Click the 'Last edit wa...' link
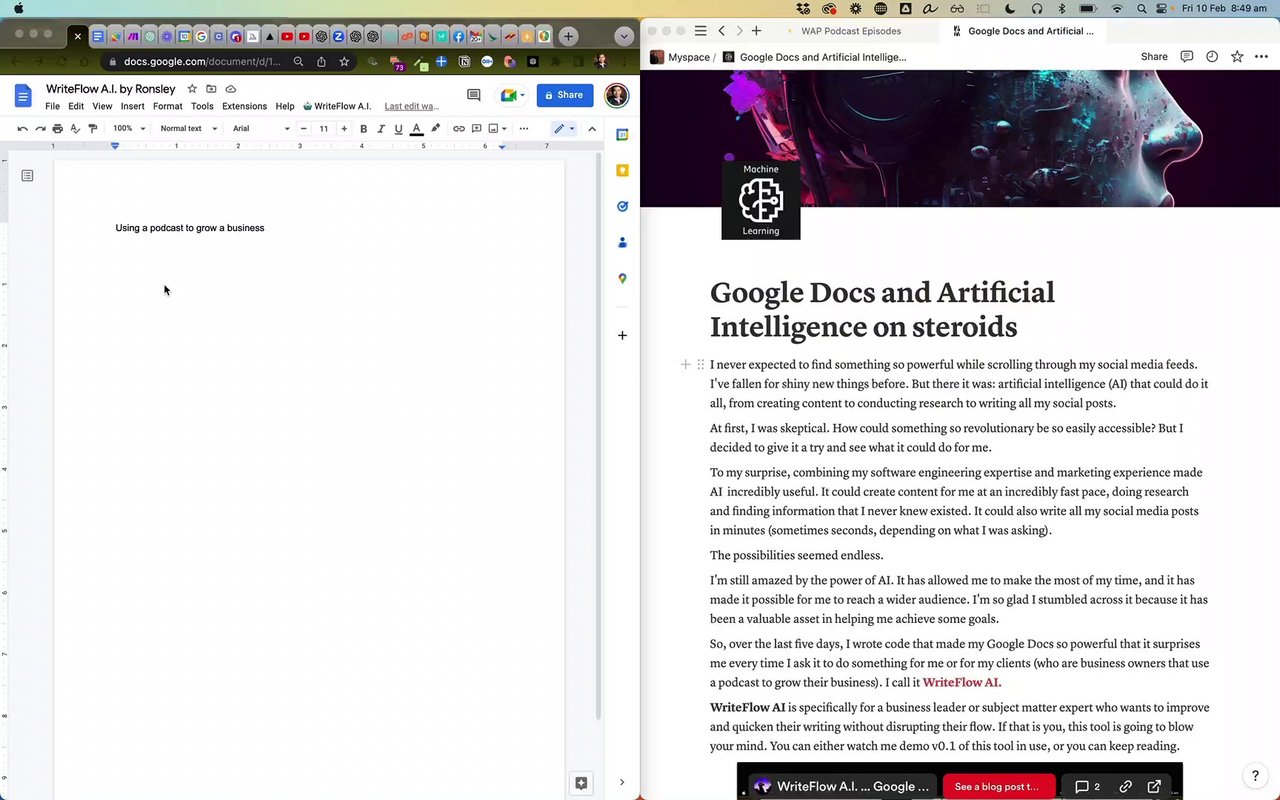 412,106
